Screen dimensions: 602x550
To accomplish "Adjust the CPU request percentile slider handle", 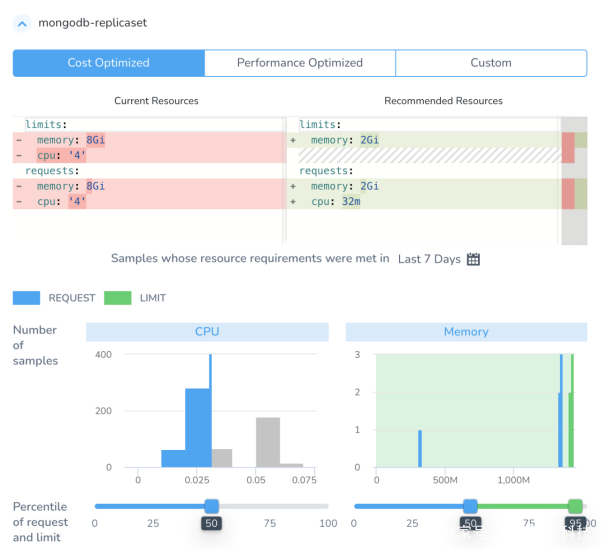I will tap(212, 506).
